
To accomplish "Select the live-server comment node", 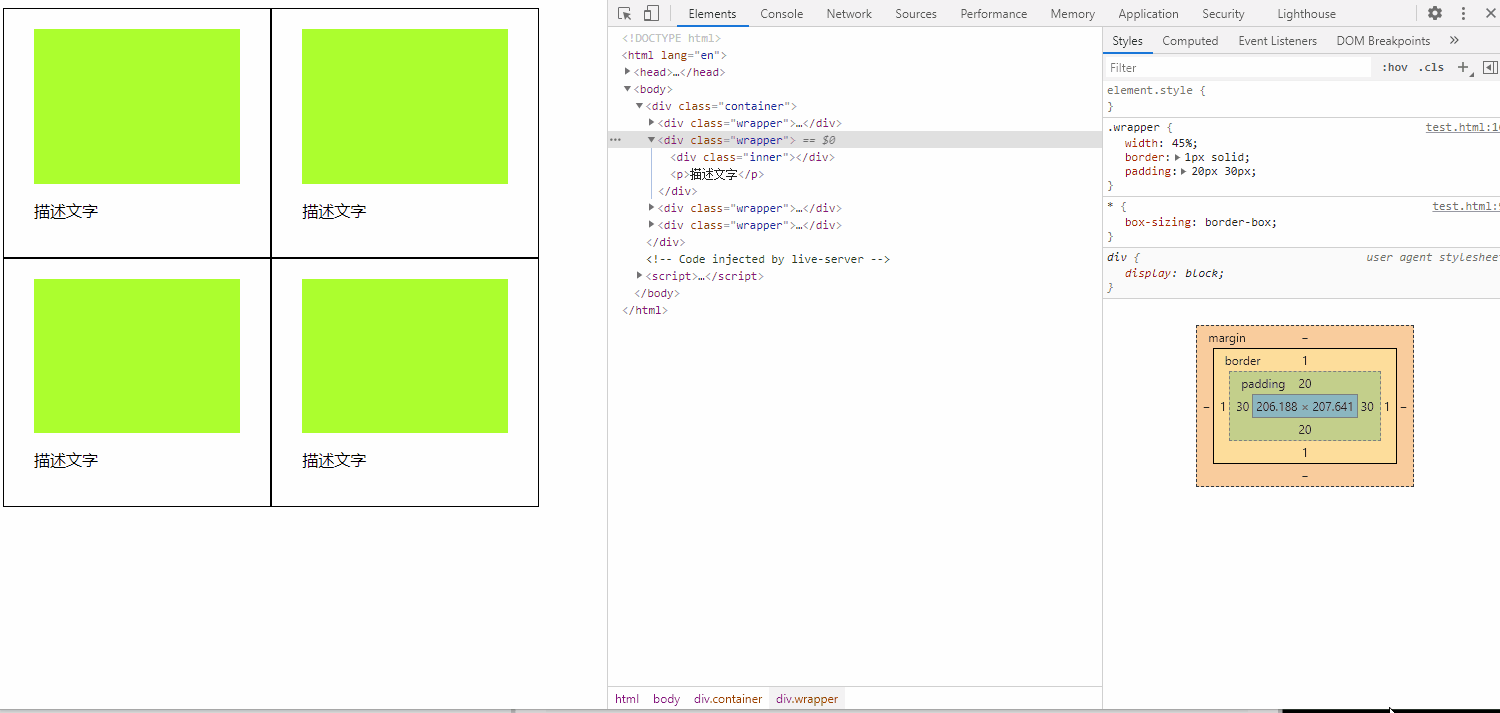I will pyautogui.click(x=768, y=259).
